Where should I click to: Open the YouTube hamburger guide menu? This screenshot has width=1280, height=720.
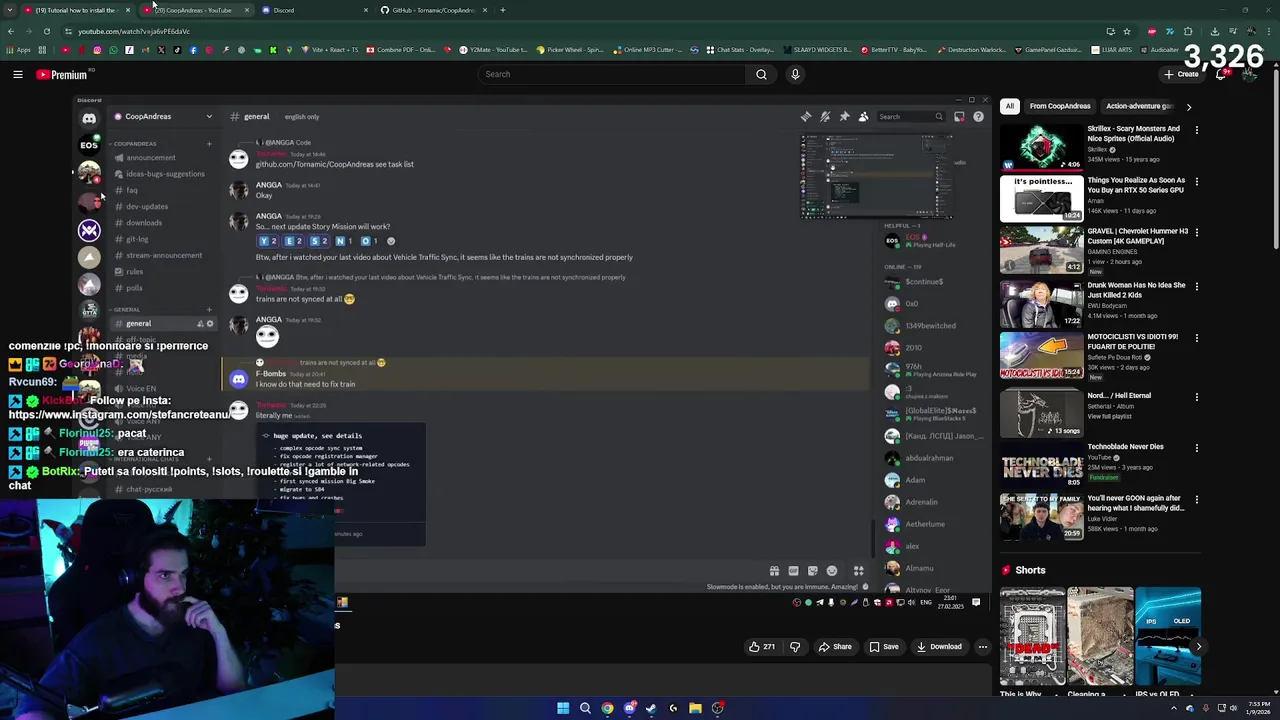[18, 74]
